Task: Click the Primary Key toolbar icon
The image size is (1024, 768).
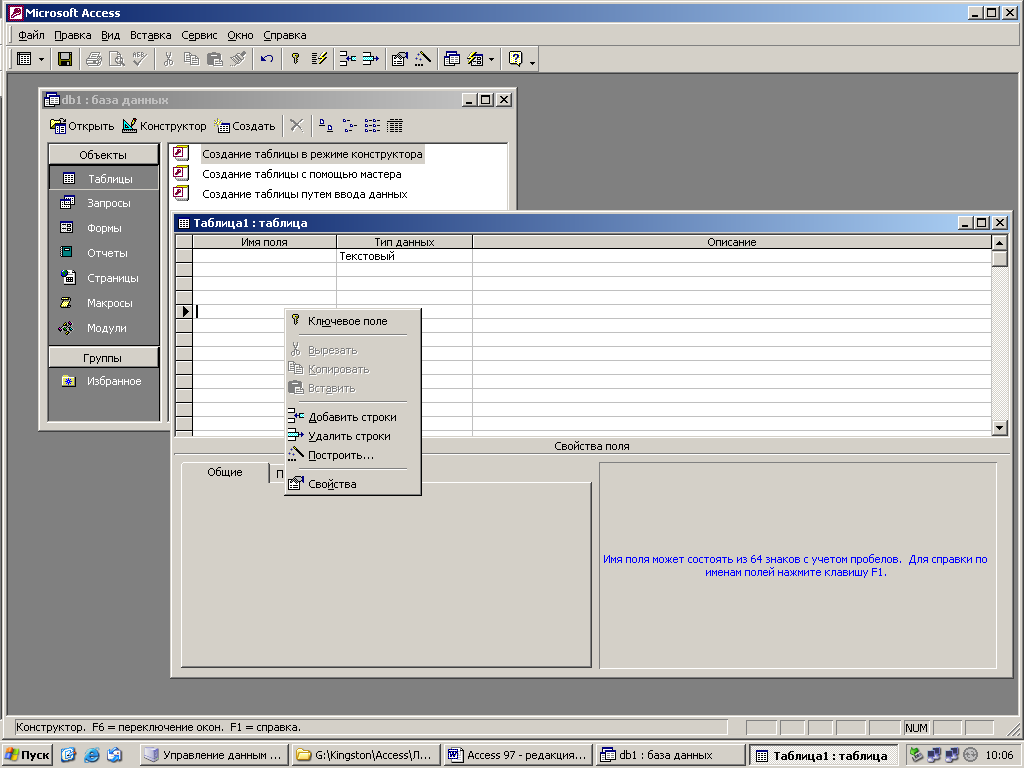Action: click(x=296, y=59)
